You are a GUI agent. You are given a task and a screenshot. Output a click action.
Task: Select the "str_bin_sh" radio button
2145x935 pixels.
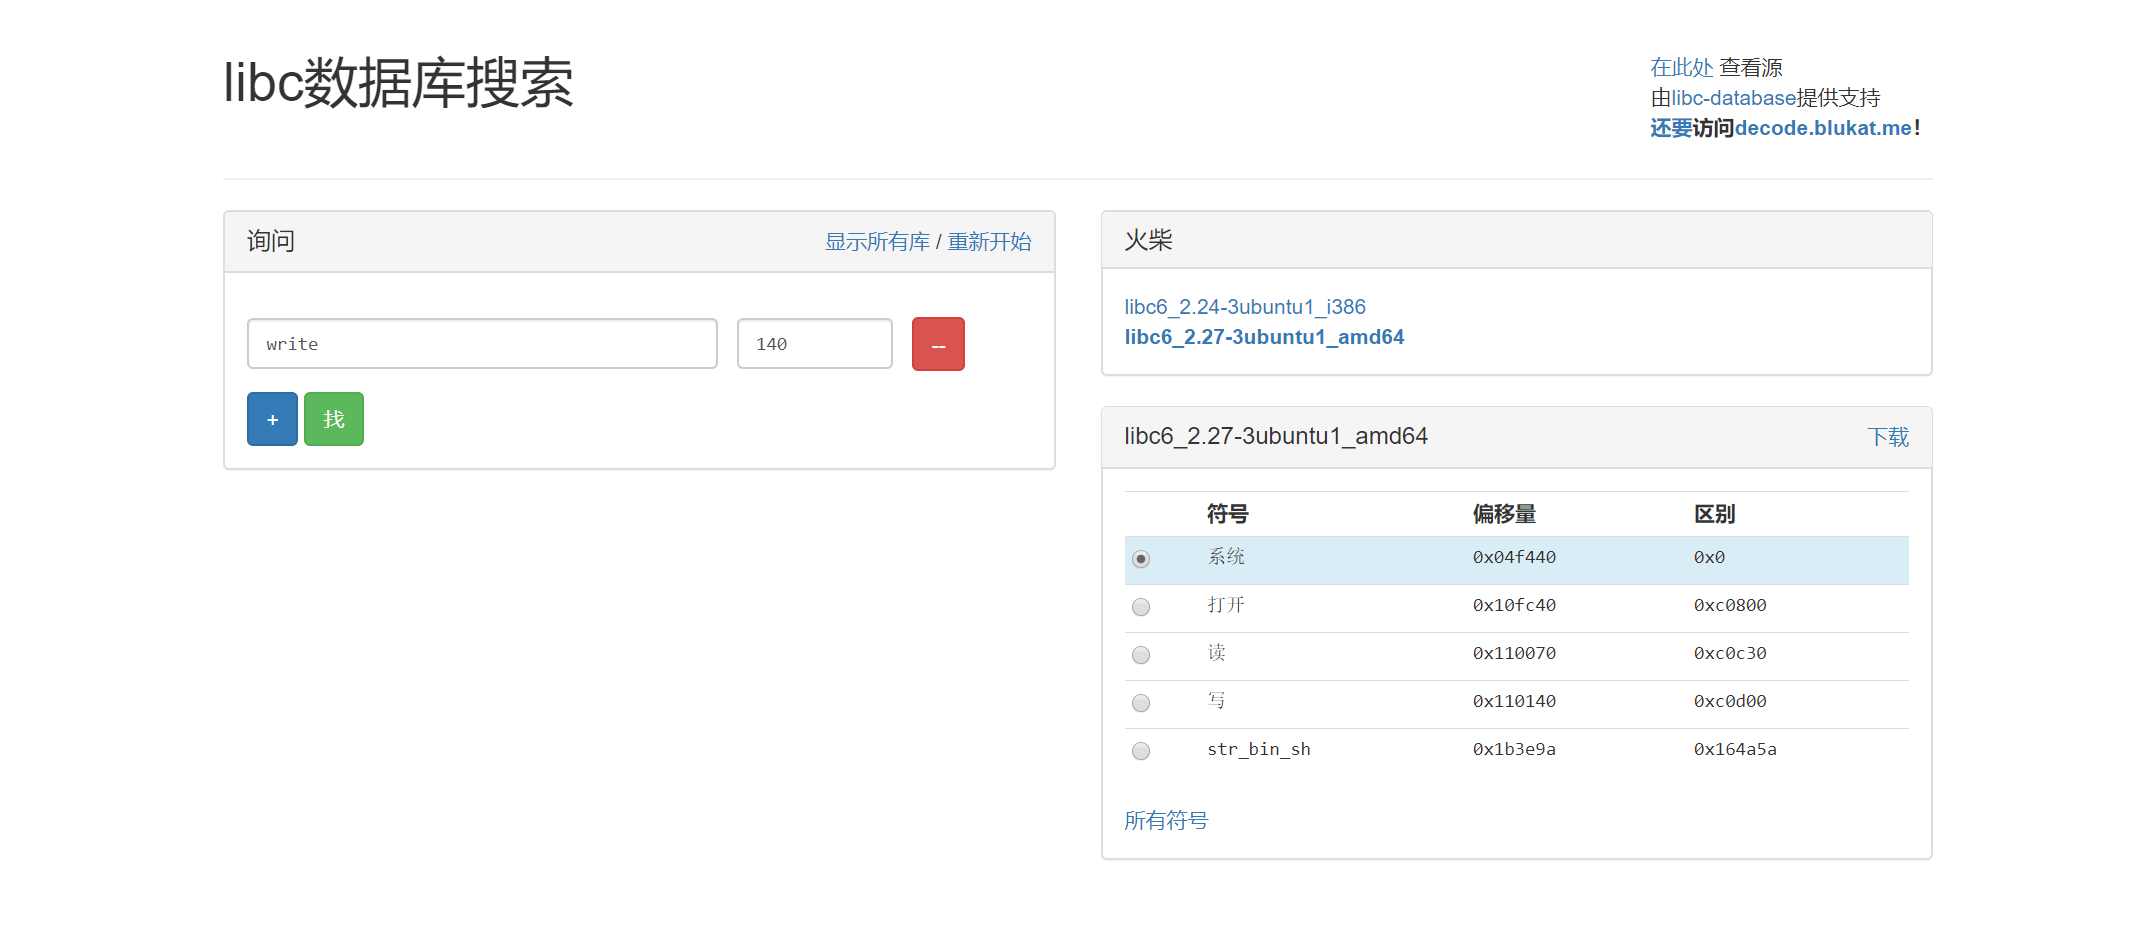point(1140,750)
